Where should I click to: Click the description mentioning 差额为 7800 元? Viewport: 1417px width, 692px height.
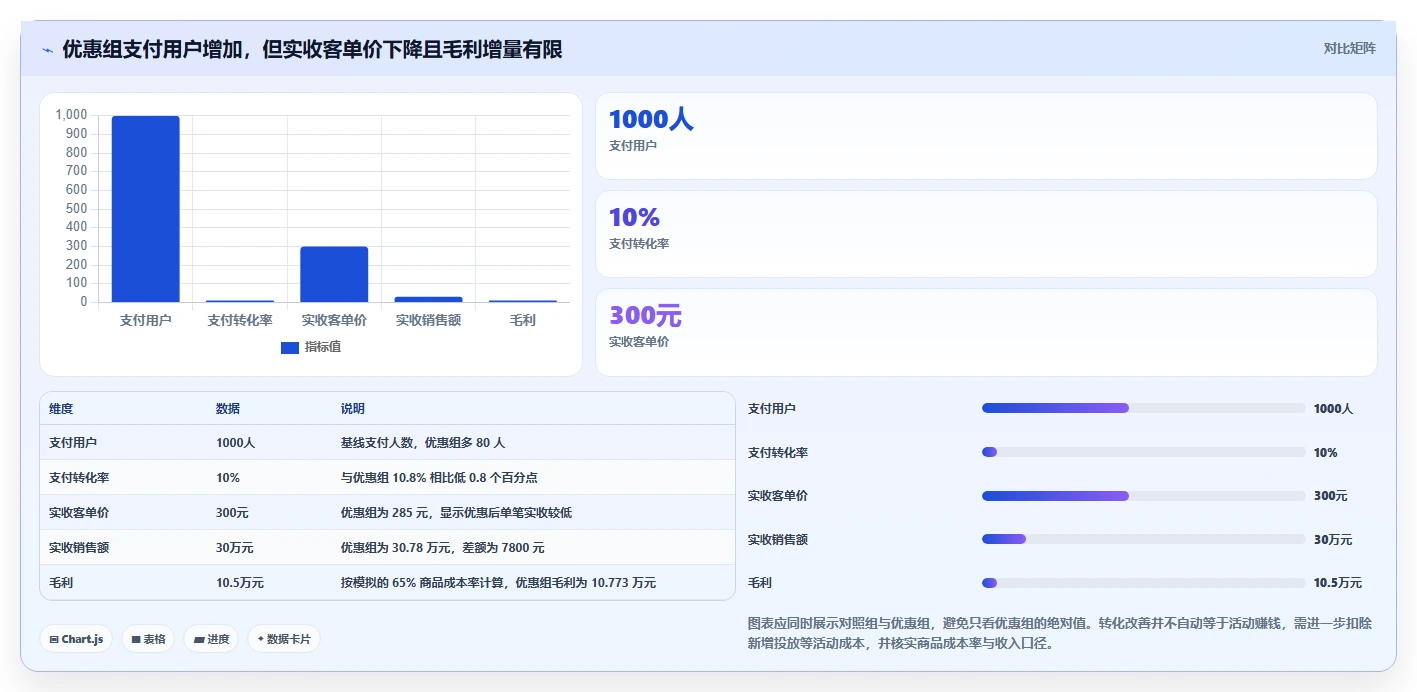443,547
